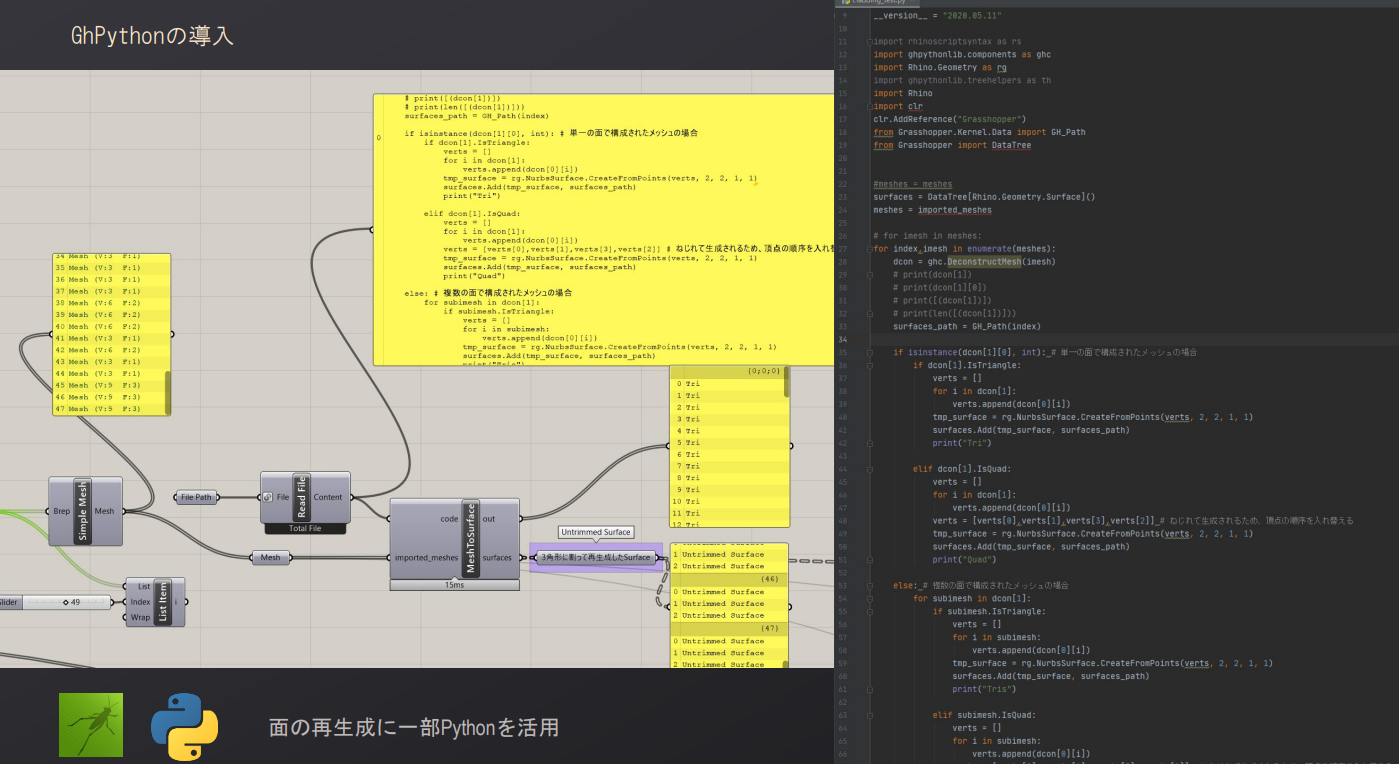The height and width of the screenshot is (764, 1399).
Task: Click line 9 '__version__ = "2020.05.11"'
Action: (x=937, y=16)
